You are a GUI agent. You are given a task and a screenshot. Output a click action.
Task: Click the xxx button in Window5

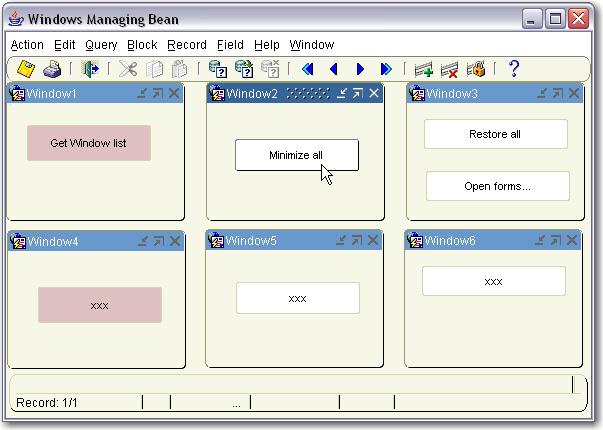[298, 298]
